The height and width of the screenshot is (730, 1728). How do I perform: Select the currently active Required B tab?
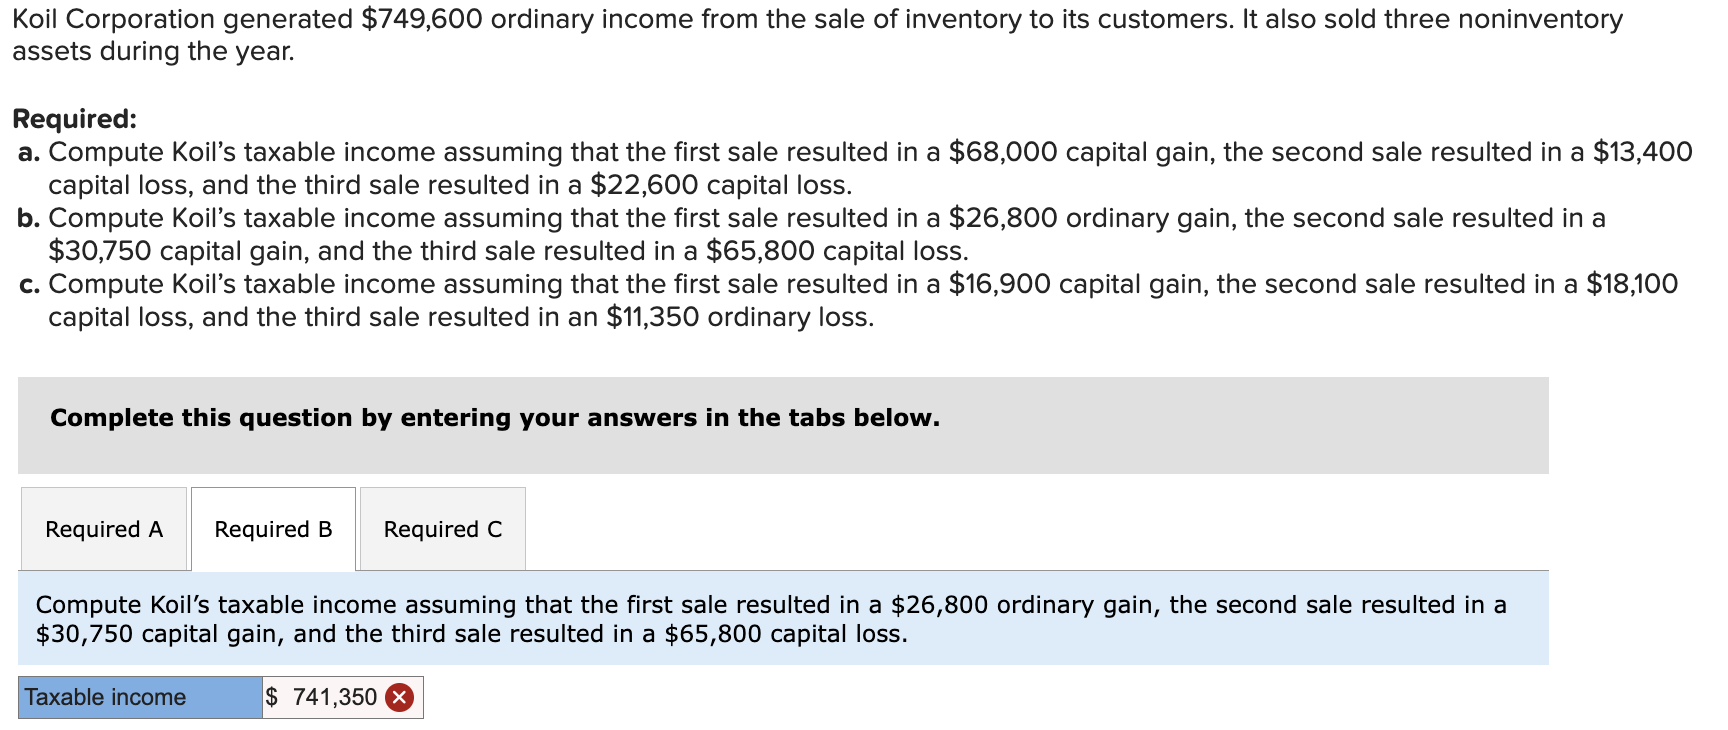[x=272, y=528]
